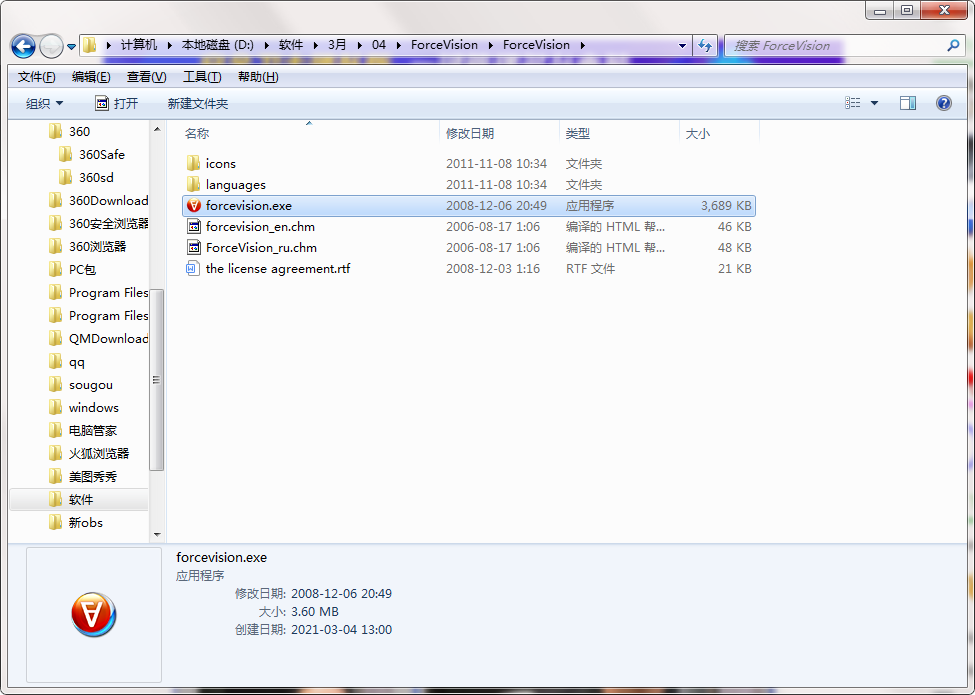Open the 组织 dropdown
975x695 pixels.
tap(44, 104)
